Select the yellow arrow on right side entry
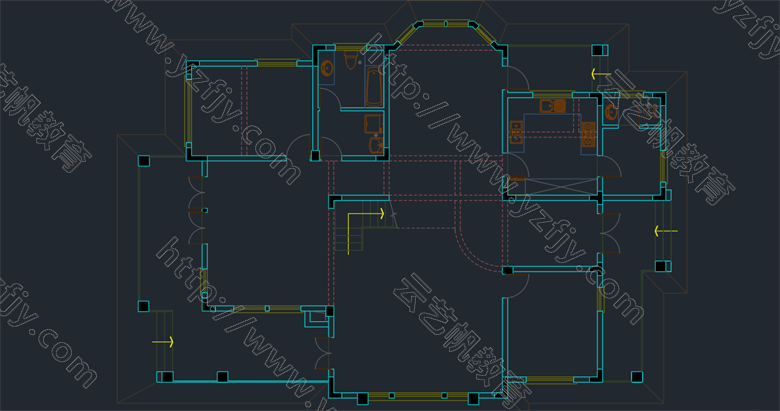The image size is (780, 411). coord(666,231)
